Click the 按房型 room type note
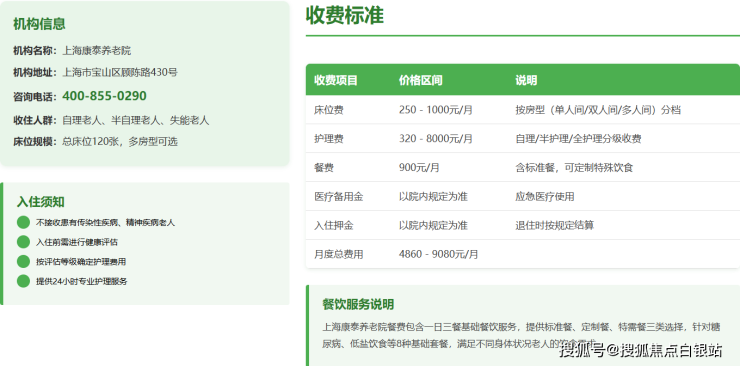 598,110
